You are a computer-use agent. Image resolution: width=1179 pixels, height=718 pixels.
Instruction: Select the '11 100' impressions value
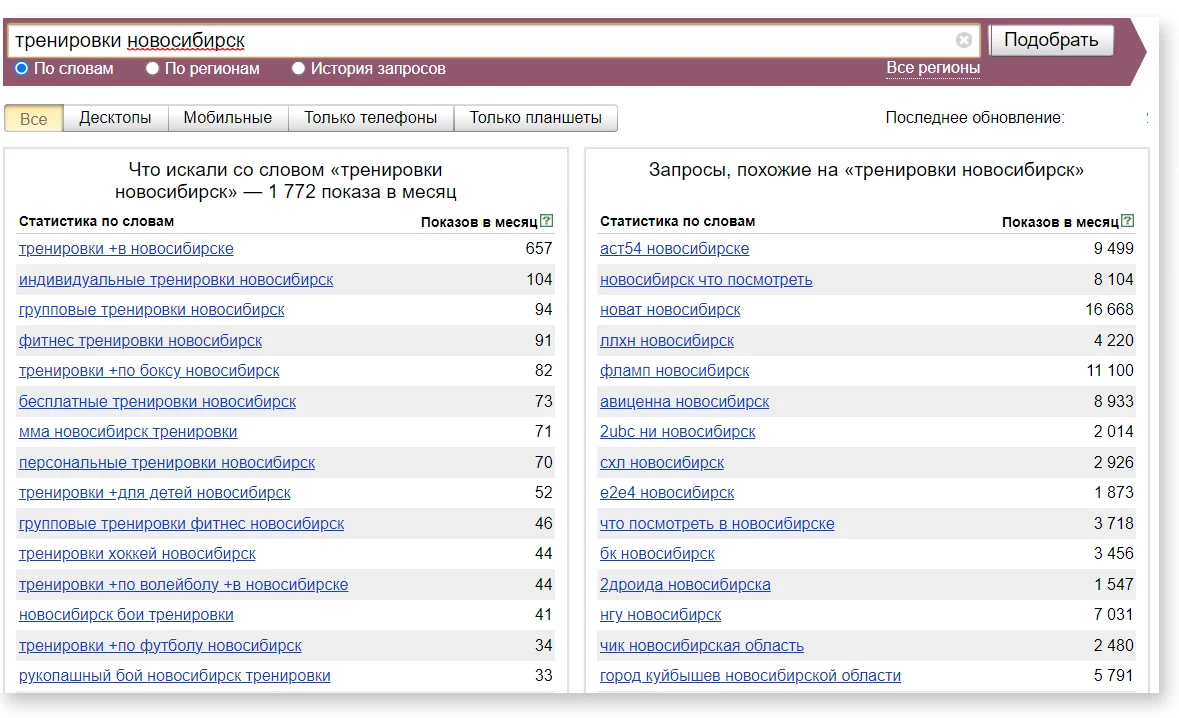1110,370
